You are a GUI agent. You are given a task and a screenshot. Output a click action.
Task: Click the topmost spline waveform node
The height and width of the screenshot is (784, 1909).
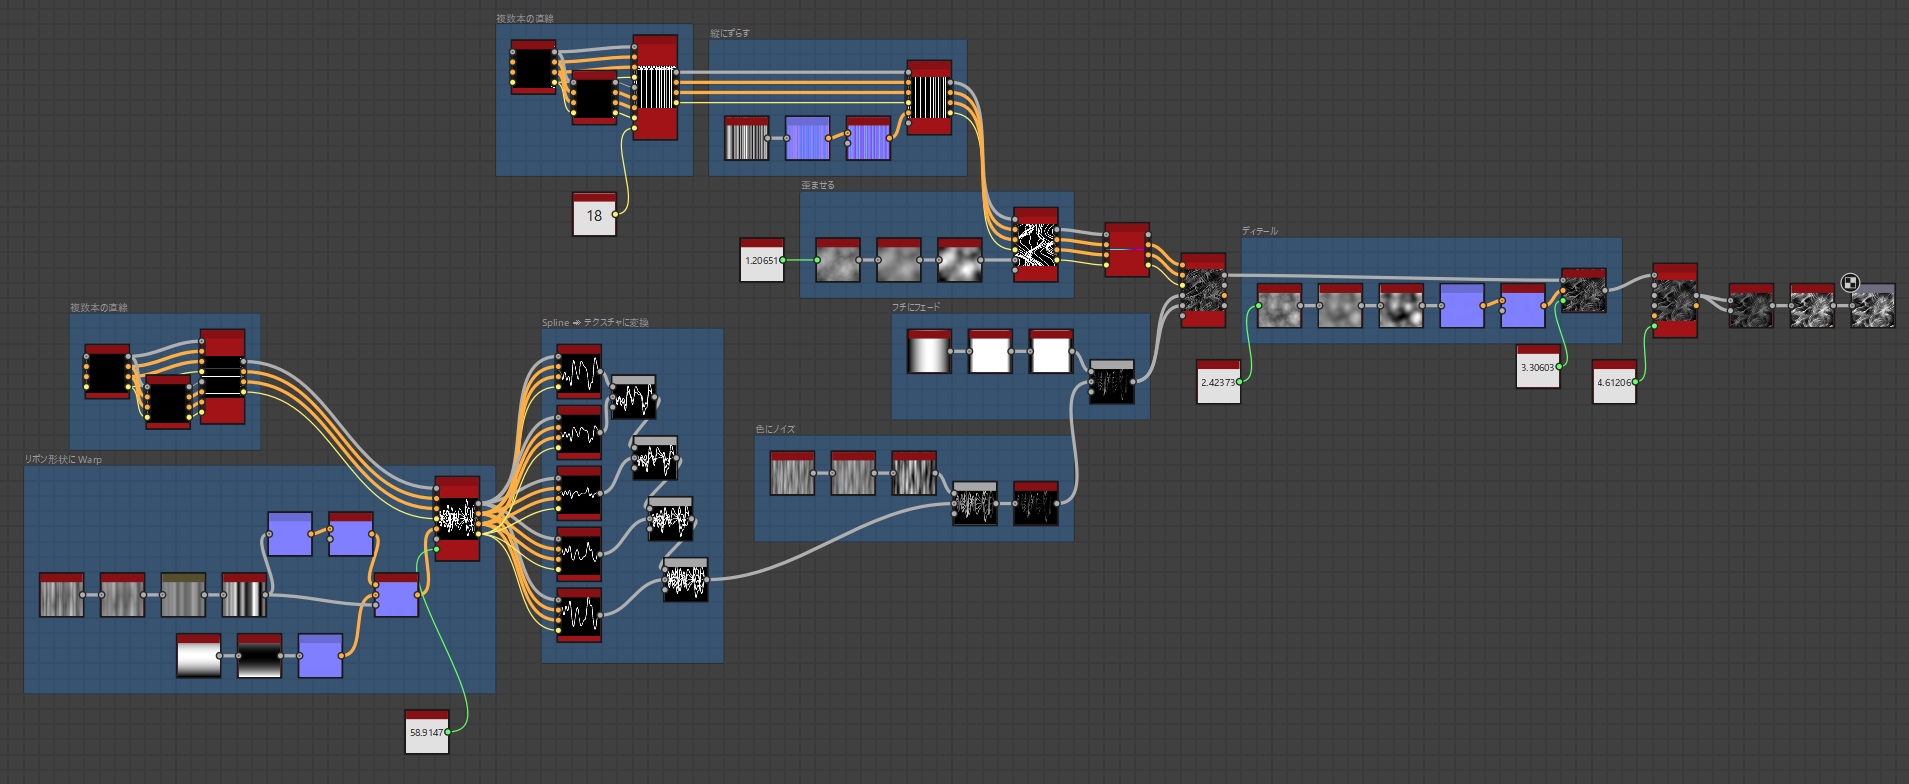pos(579,373)
